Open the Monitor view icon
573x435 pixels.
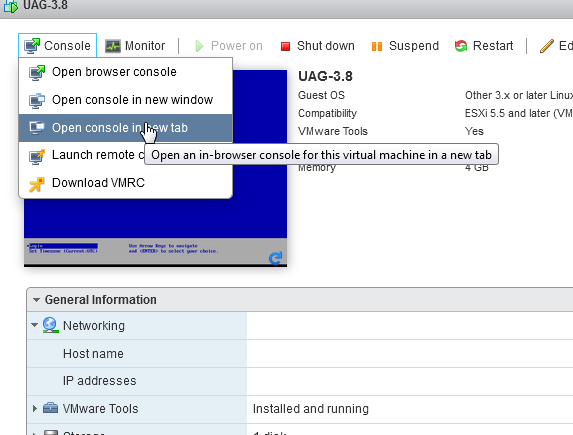[x=113, y=46]
